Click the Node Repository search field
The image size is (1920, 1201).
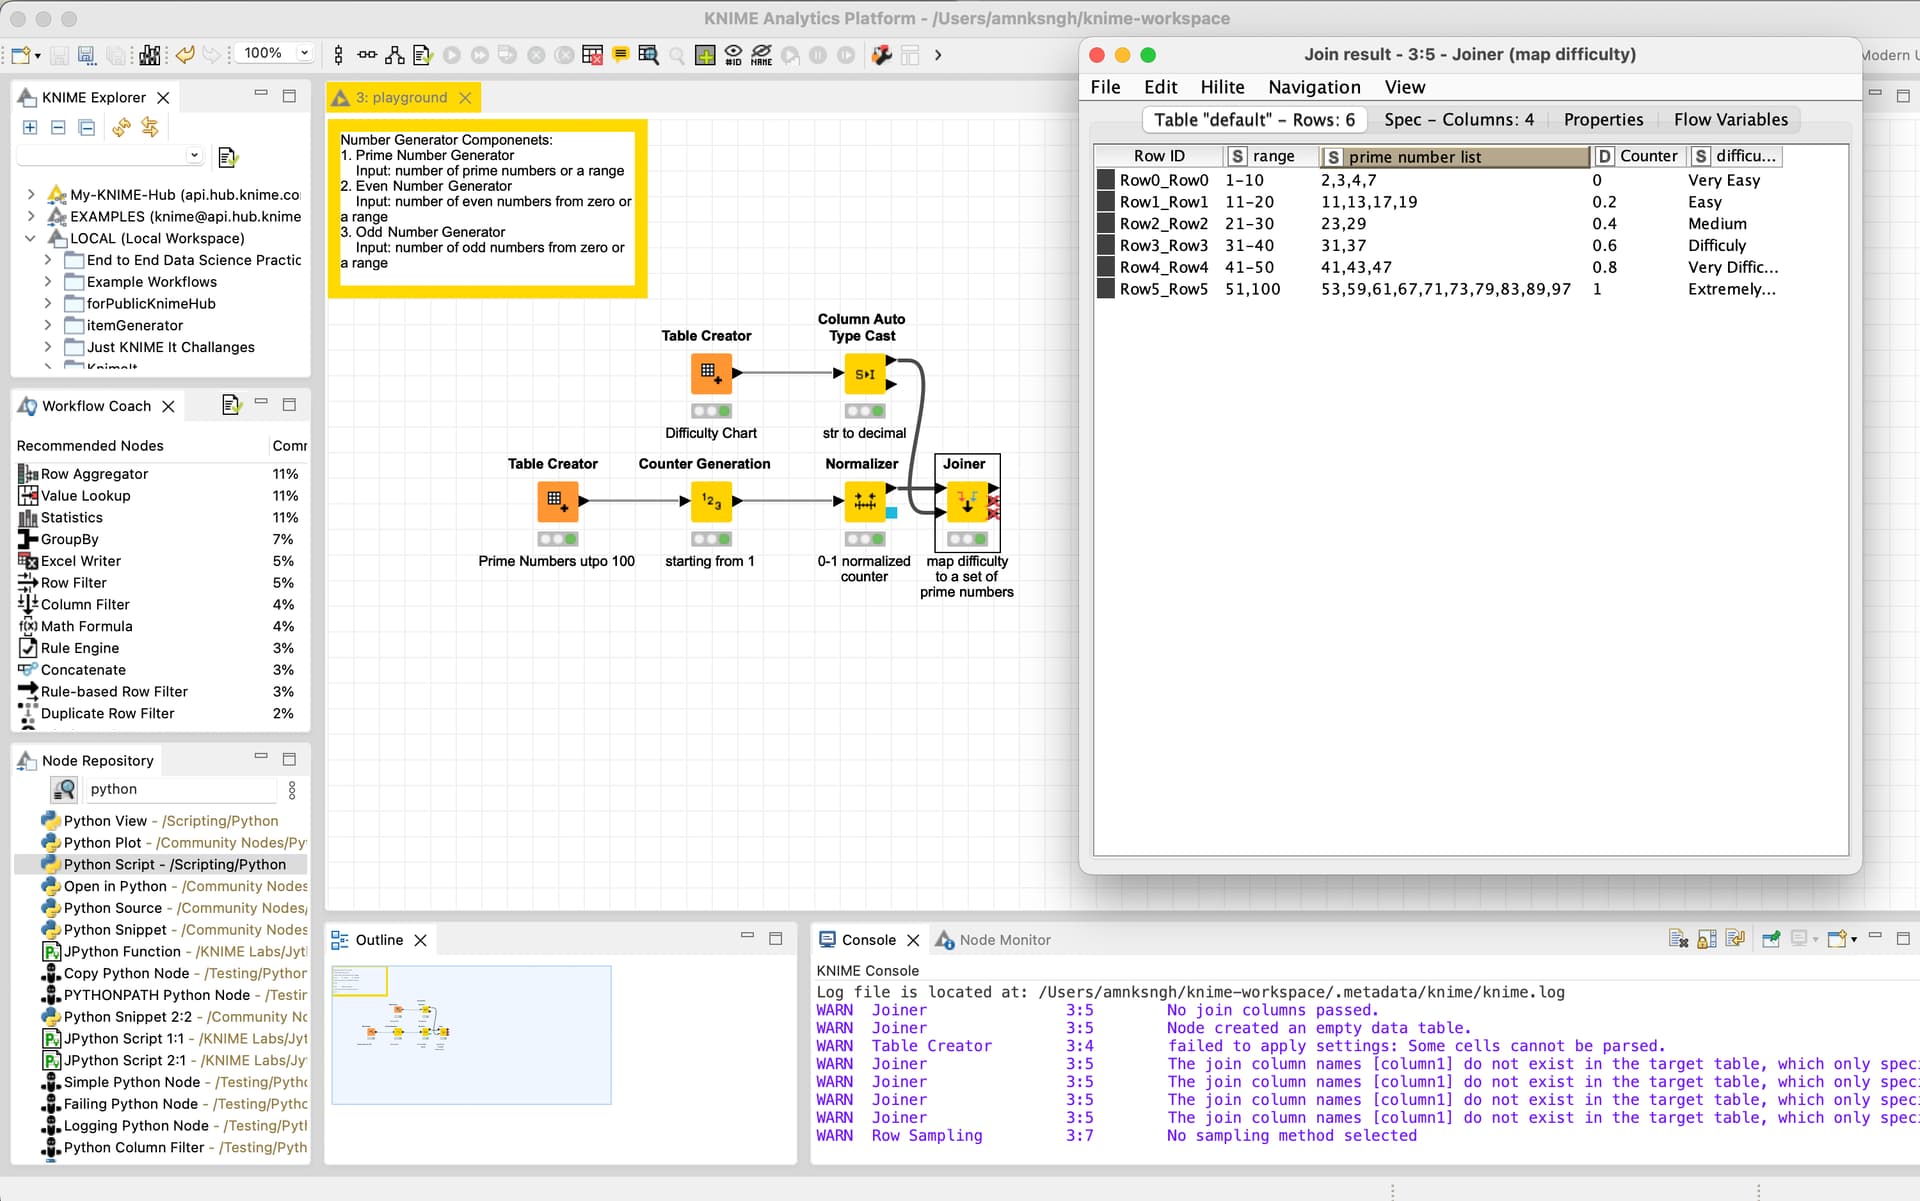(x=180, y=789)
